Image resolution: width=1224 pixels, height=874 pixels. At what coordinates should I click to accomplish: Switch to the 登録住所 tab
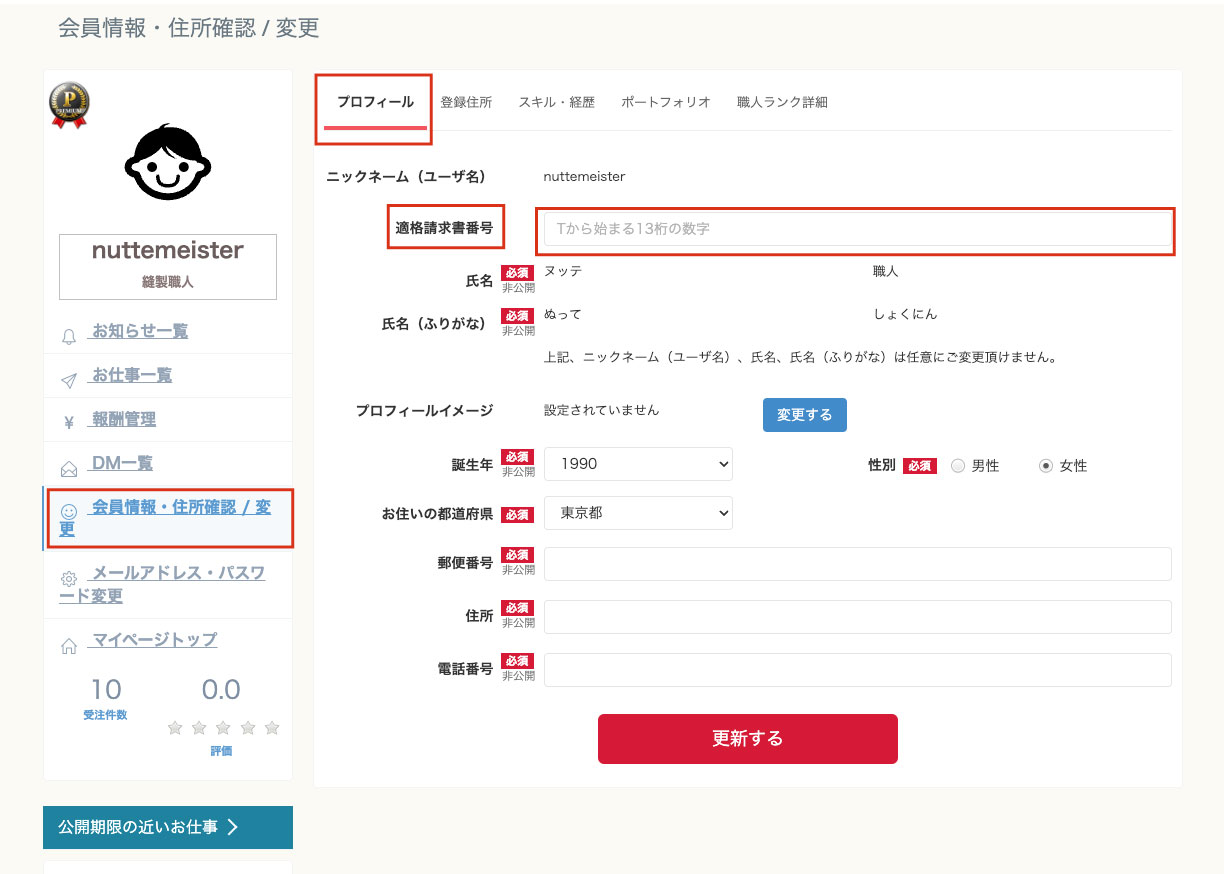[466, 102]
